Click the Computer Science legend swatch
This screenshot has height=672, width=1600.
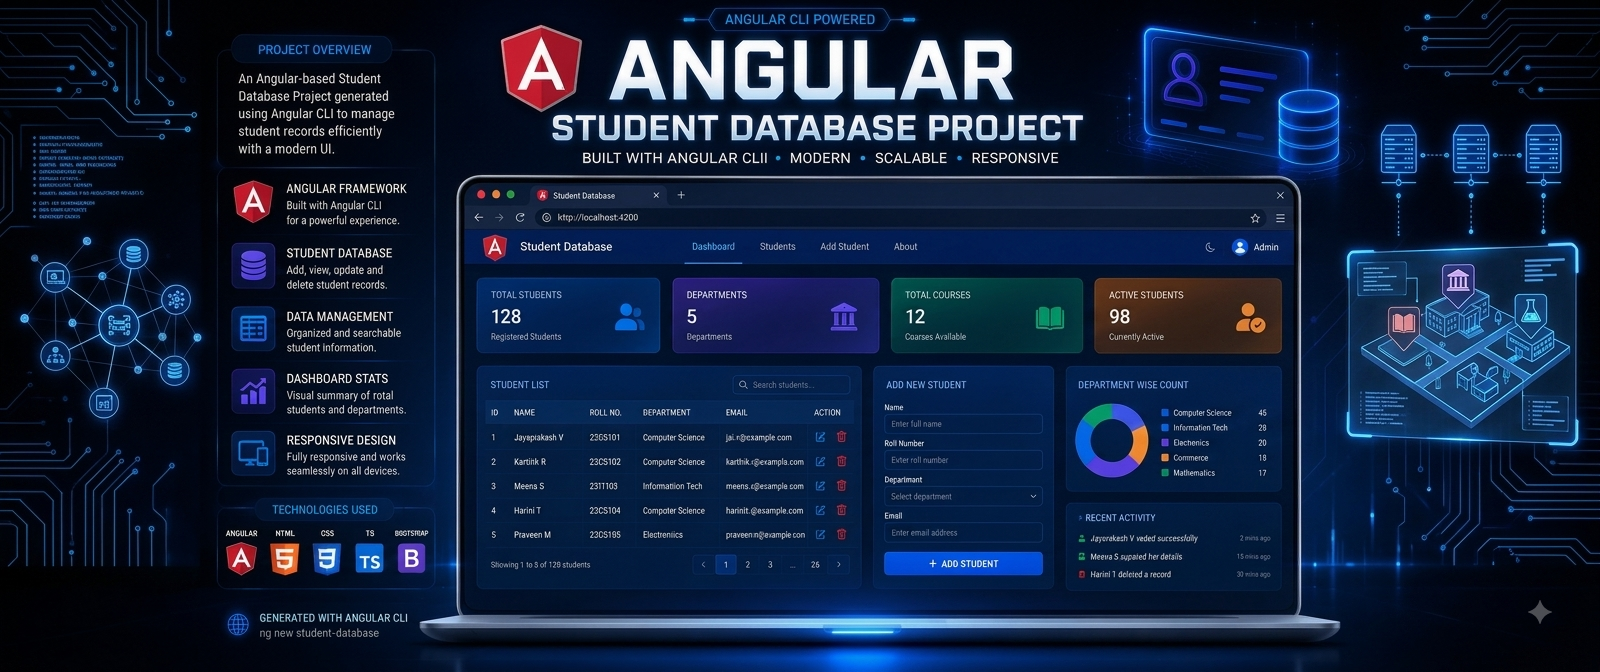pos(1165,413)
